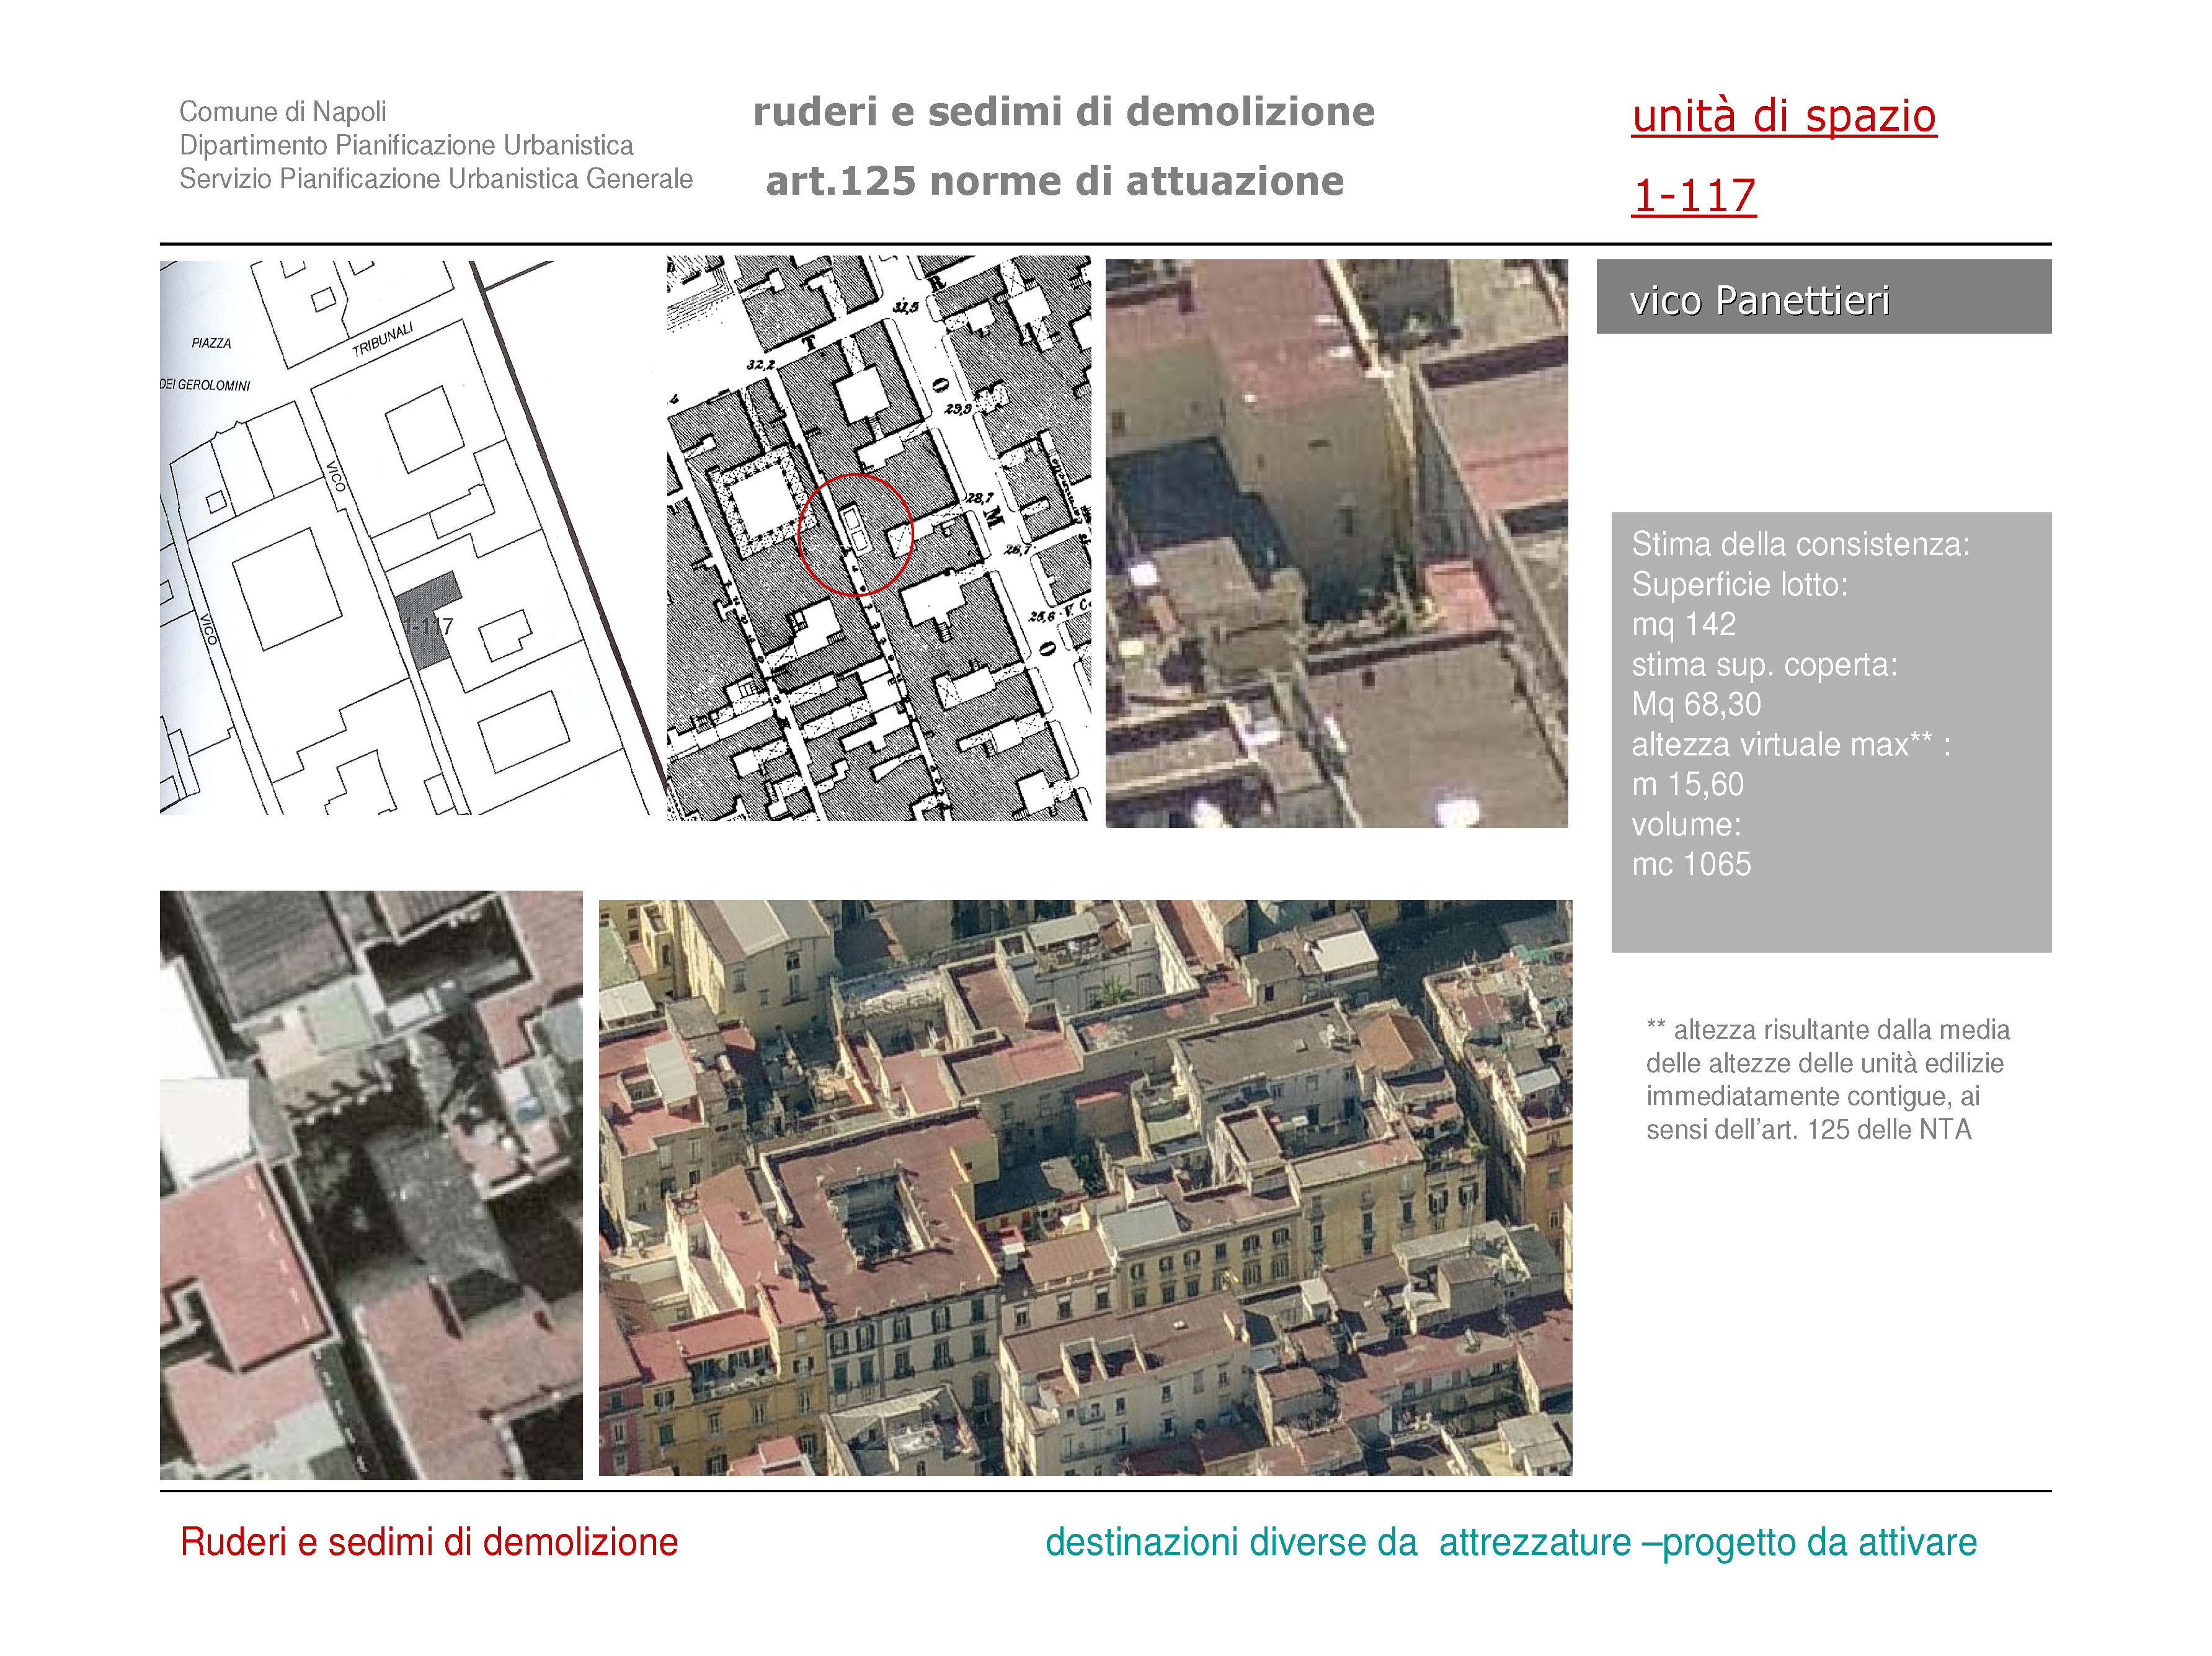Click 'sensi dell'art. 125 delle NTA' line
The height and width of the screenshot is (1656, 2212).
(x=1808, y=1129)
